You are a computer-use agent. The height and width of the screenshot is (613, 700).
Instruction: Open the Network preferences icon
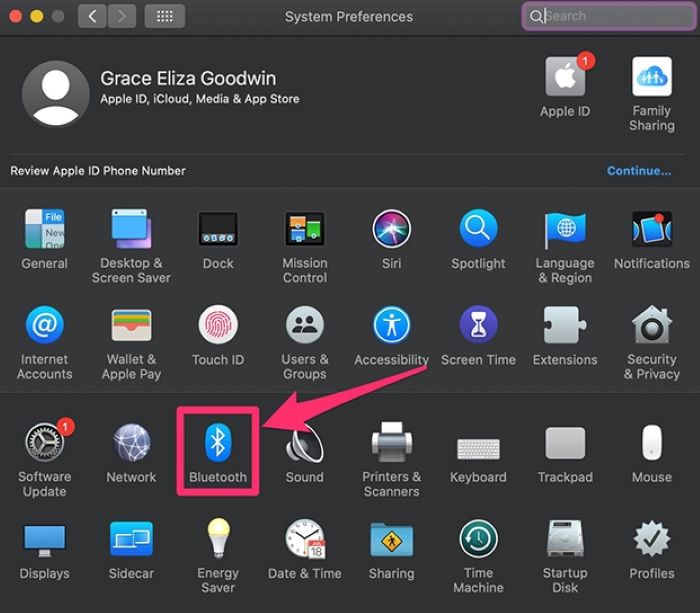[x=131, y=443]
